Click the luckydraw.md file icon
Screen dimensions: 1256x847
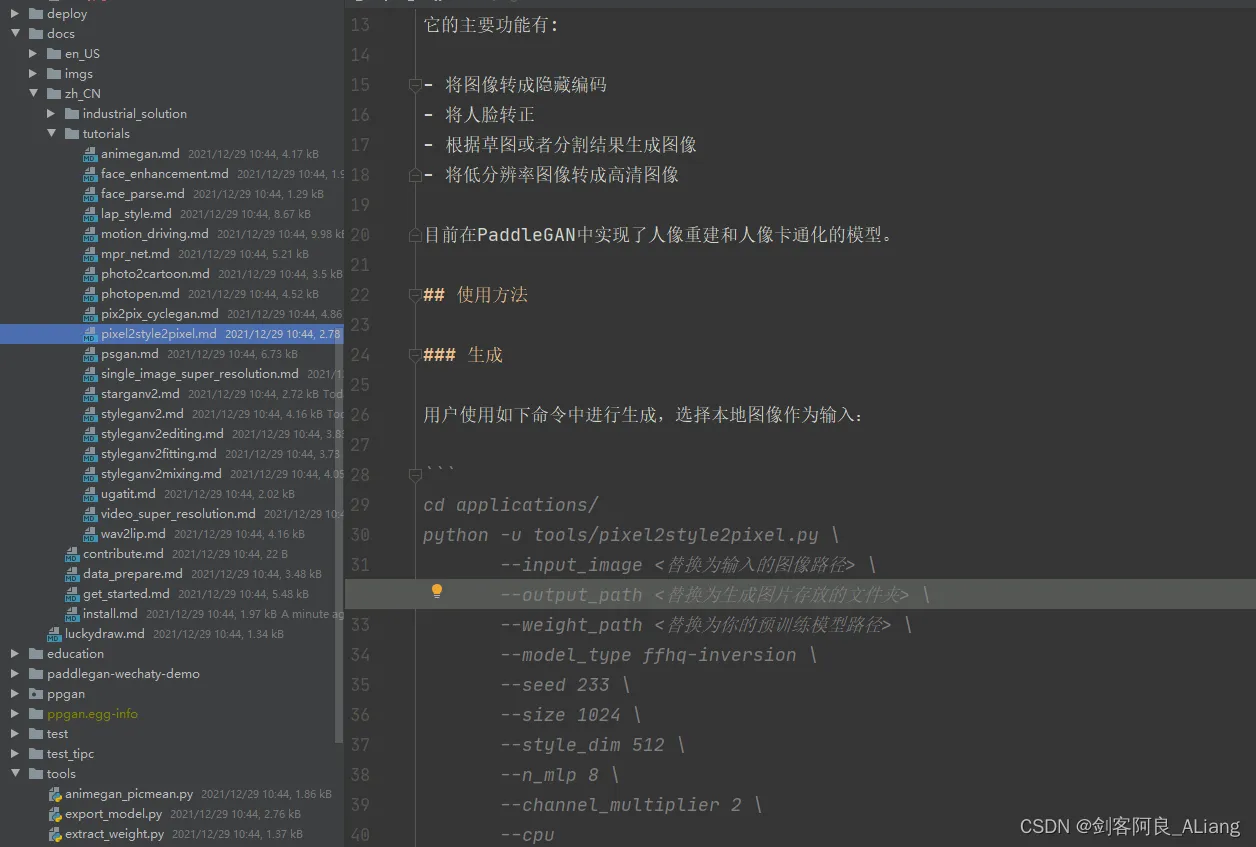[x=54, y=634]
